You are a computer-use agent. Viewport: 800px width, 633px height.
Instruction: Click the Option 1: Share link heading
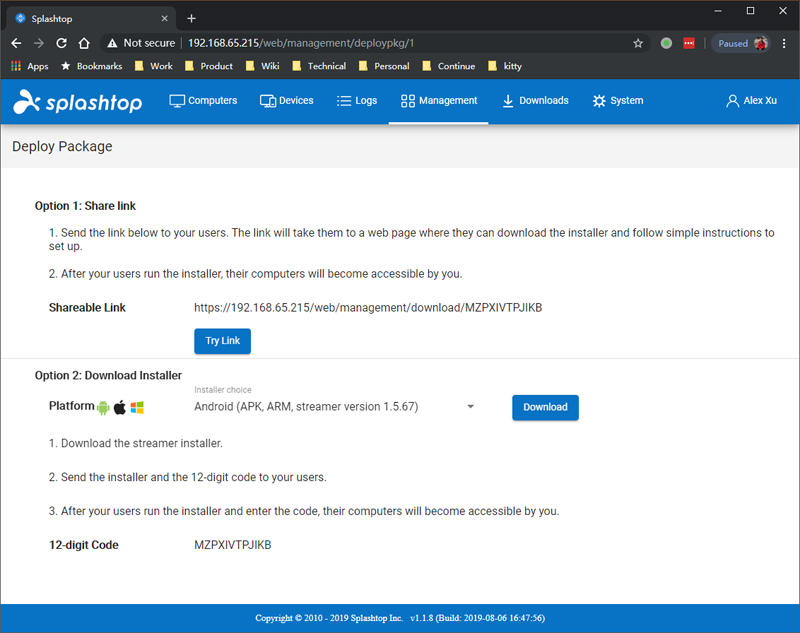[x=85, y=206]
